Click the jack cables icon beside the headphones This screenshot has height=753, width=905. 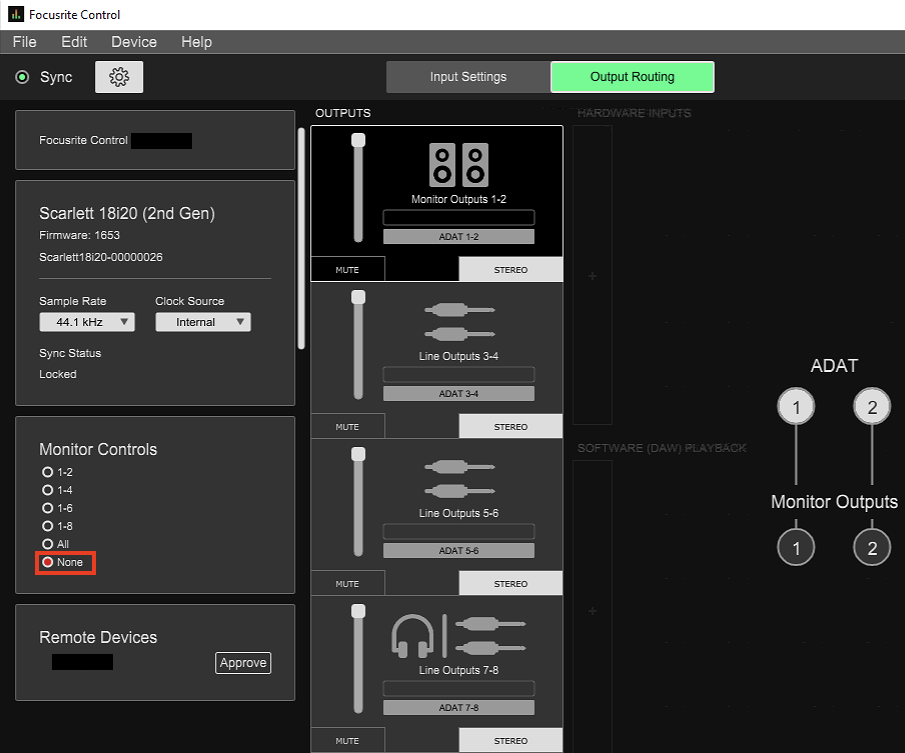click(x=490, y=636)
